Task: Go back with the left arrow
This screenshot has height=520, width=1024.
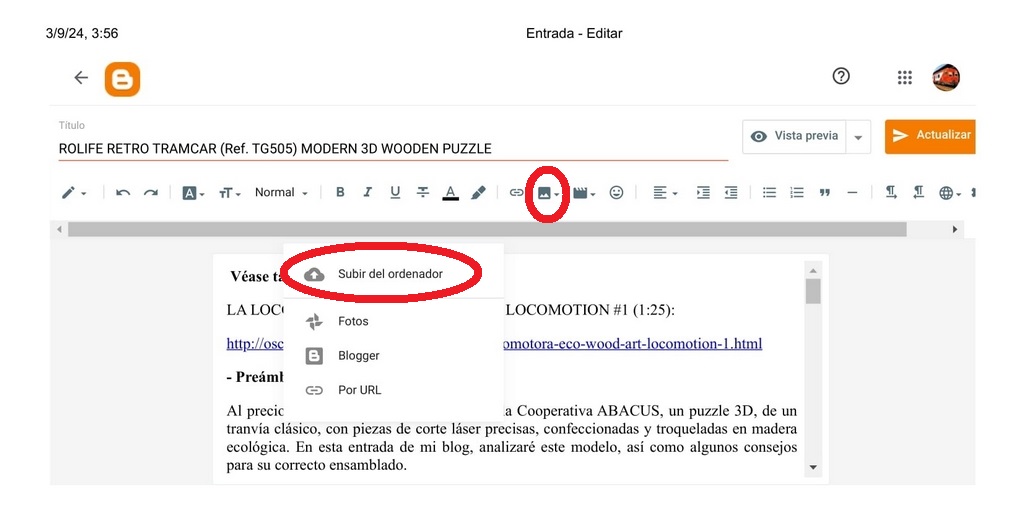Action: coord(81,78)
